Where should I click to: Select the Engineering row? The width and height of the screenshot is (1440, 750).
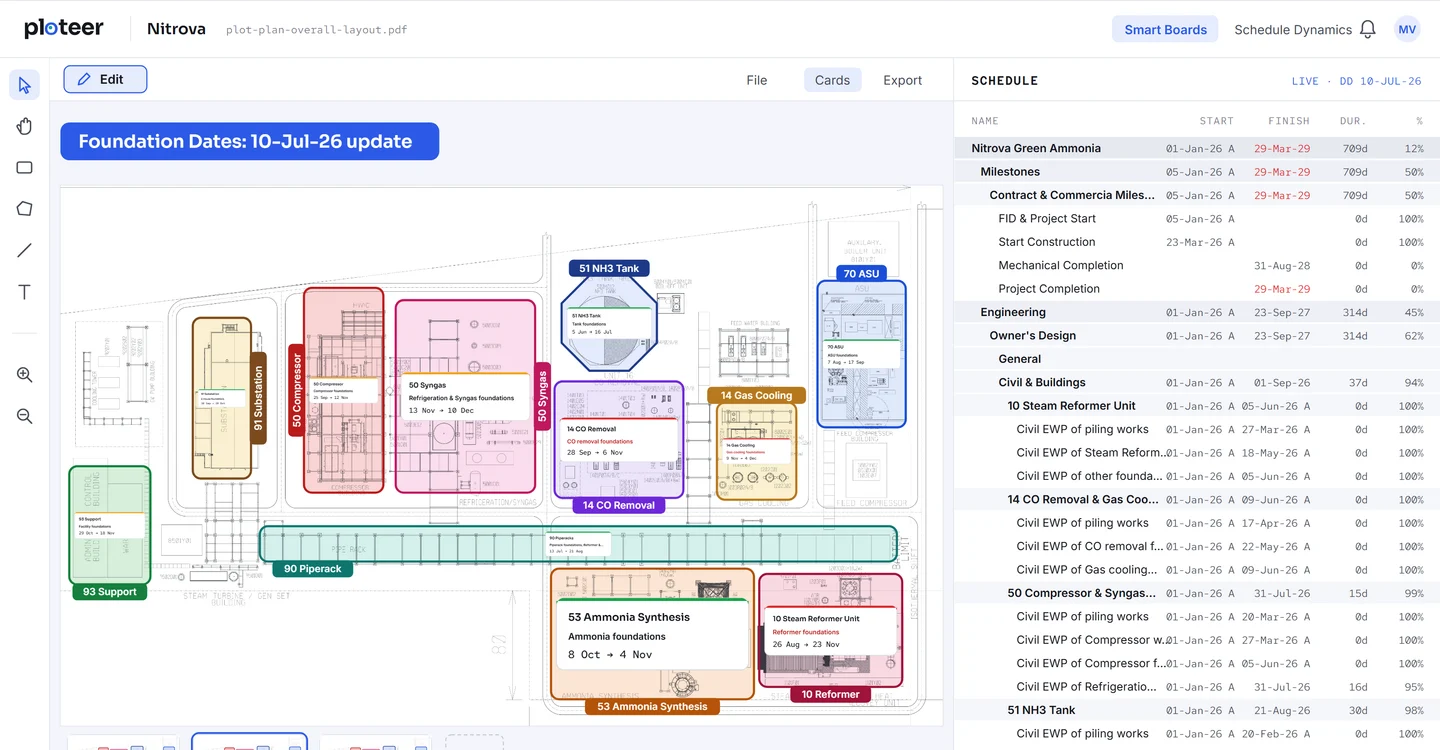(x=1197, y=312)
